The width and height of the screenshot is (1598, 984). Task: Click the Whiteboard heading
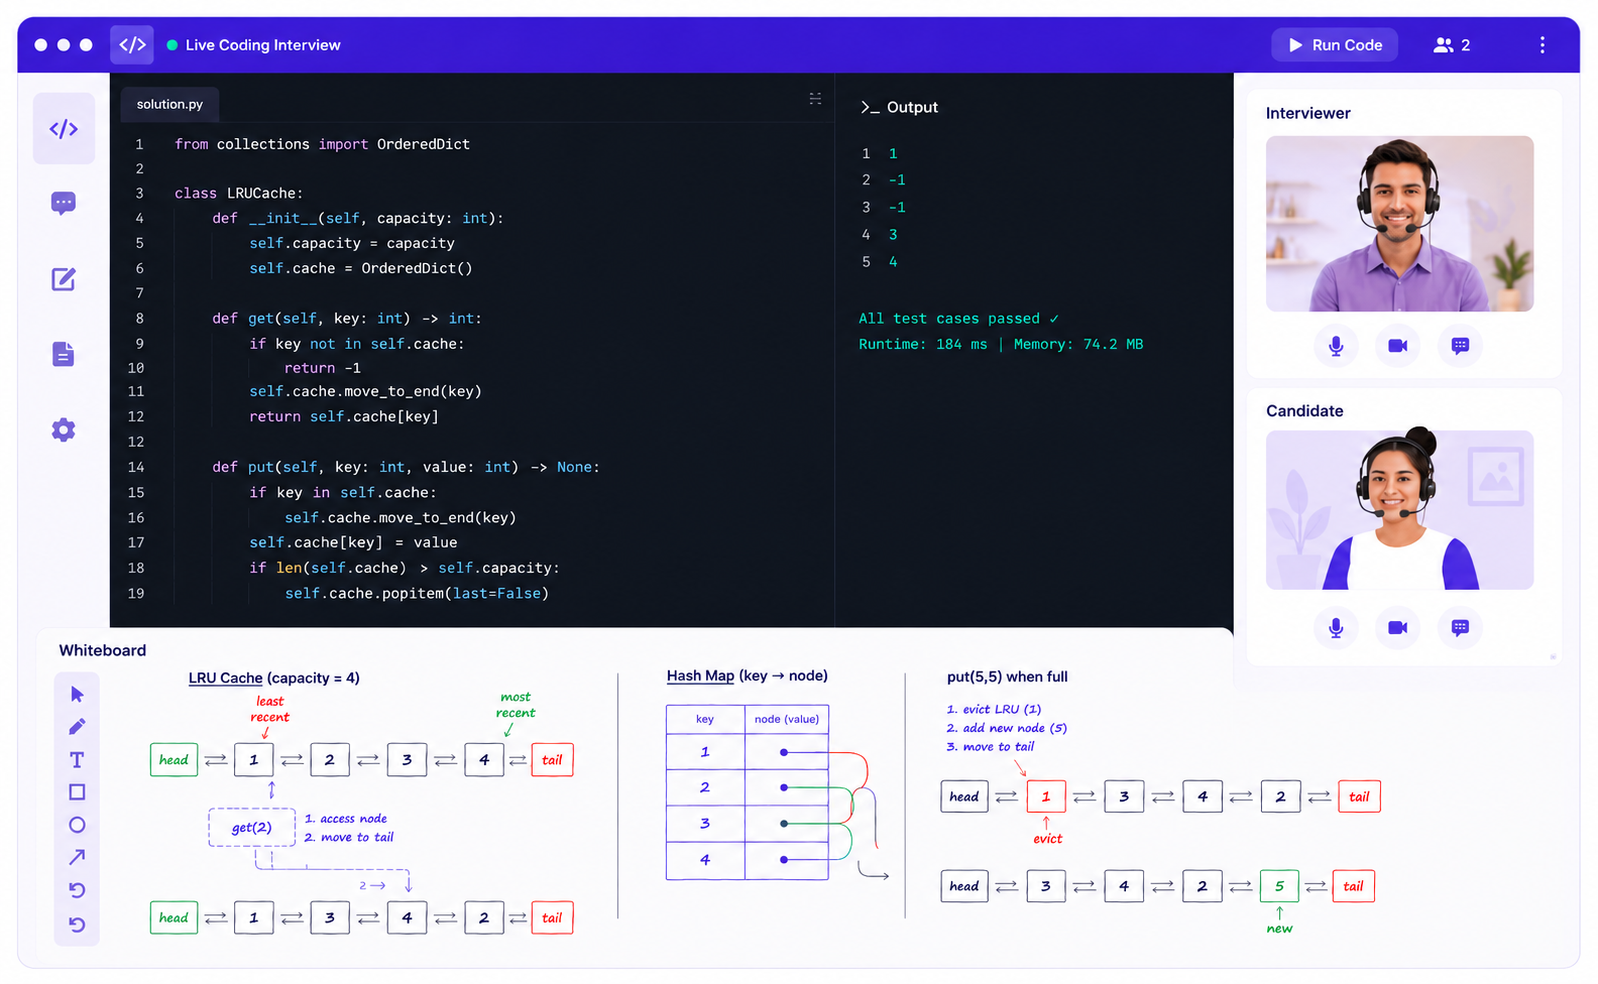[x=102, y=650]
